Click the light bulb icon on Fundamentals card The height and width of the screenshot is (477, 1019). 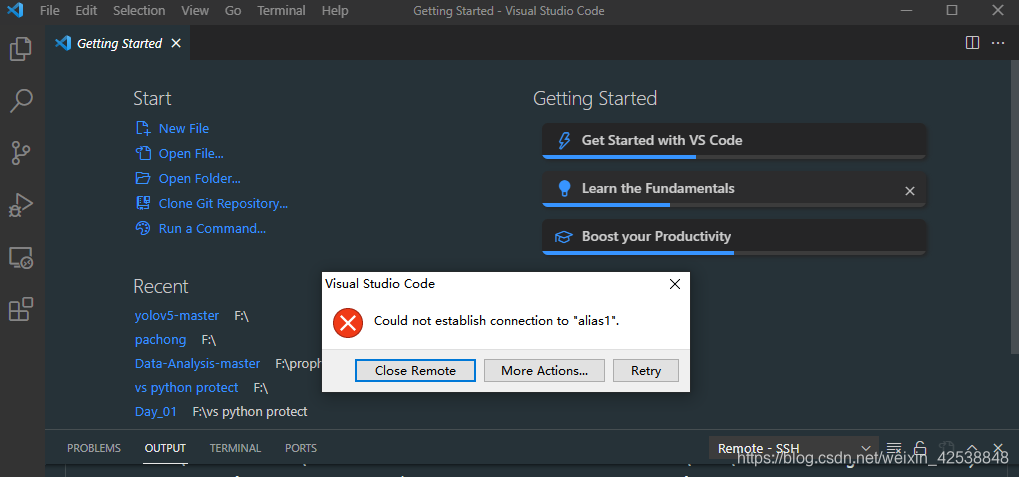(564, 188)
